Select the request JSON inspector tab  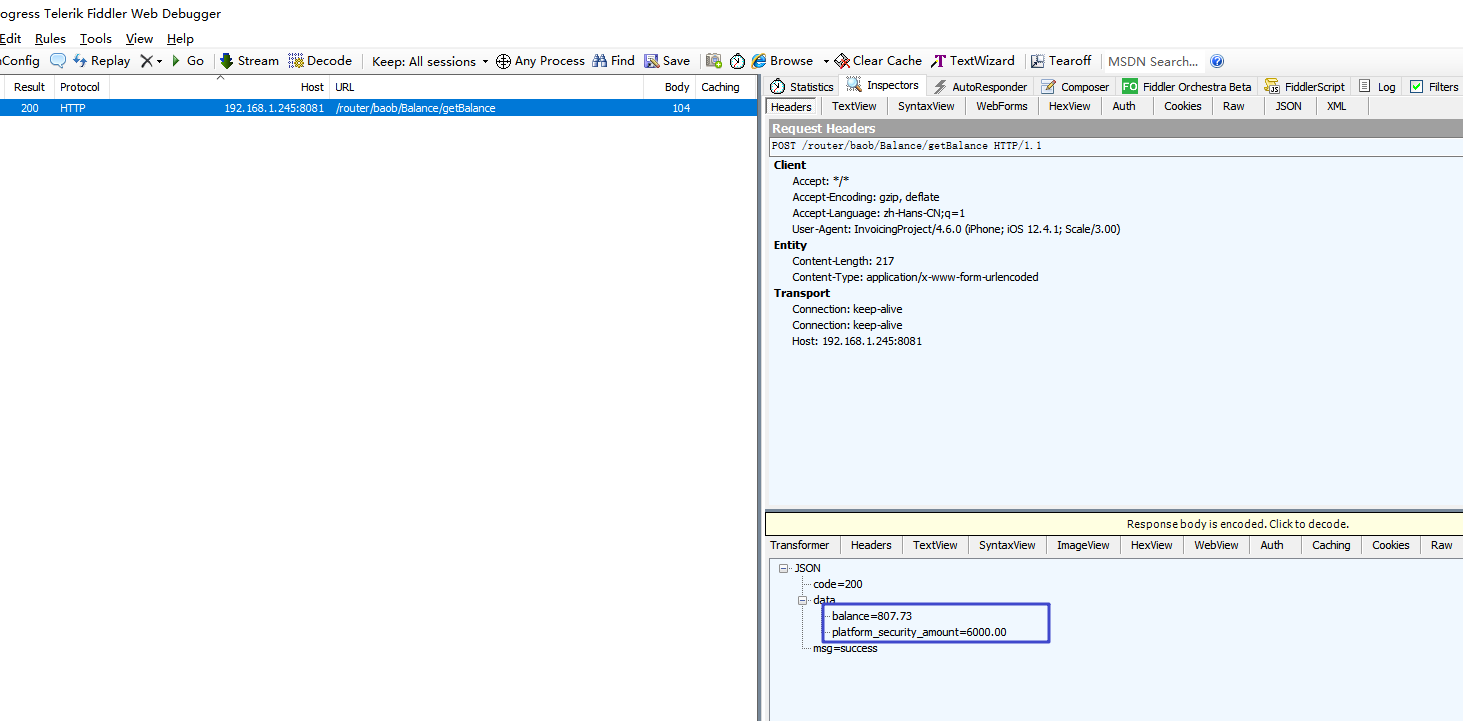tap(1289, 106)
